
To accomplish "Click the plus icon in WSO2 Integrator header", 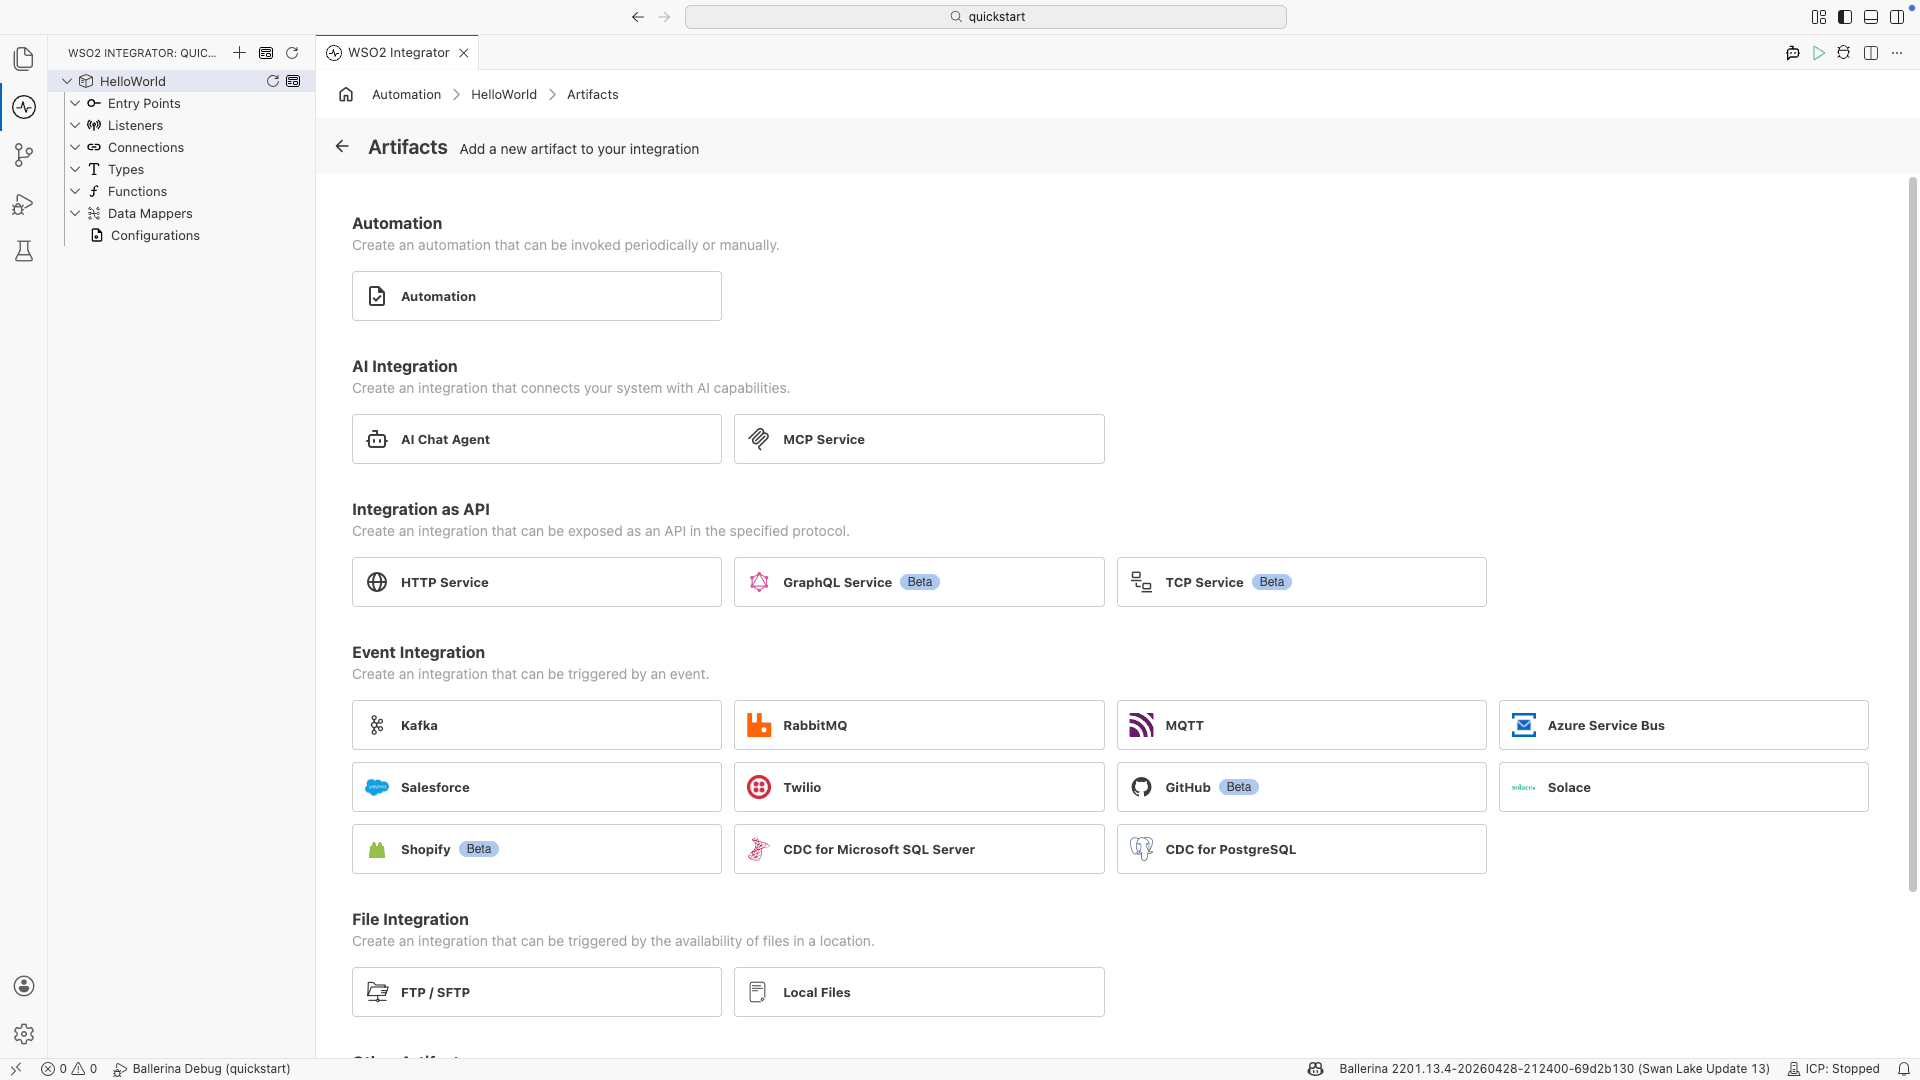I will pyautogui.click(x=239, y=53).
